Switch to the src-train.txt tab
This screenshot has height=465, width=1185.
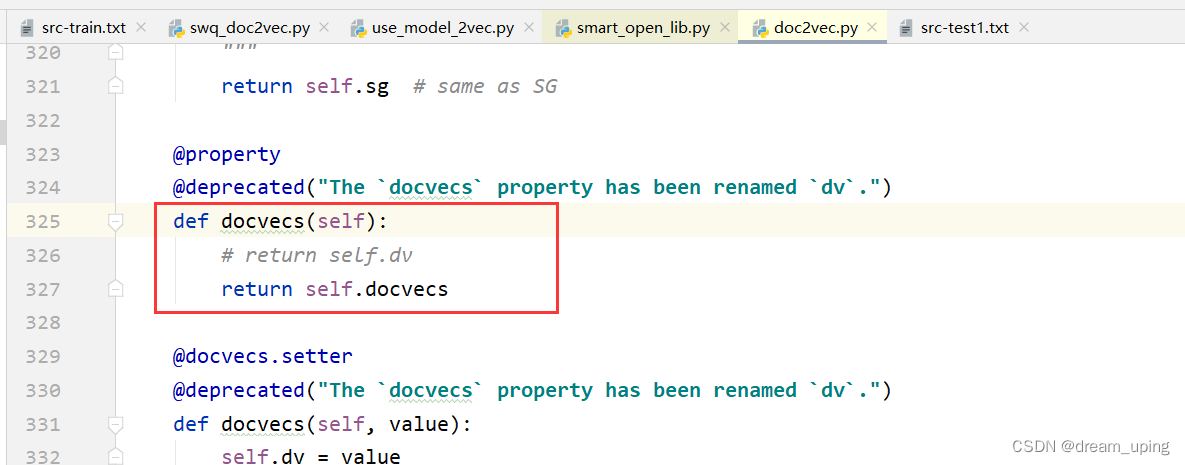pyautogui.click(x=84, y=28)
